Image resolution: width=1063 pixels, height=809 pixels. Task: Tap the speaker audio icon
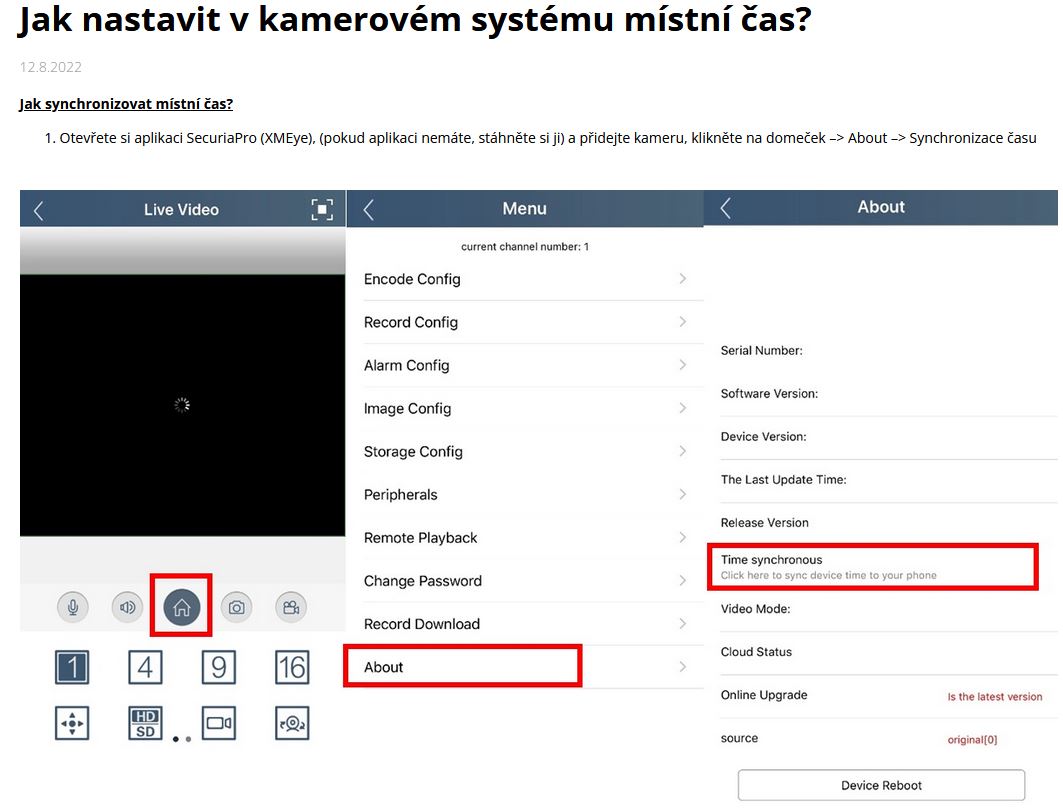[126, 606]
